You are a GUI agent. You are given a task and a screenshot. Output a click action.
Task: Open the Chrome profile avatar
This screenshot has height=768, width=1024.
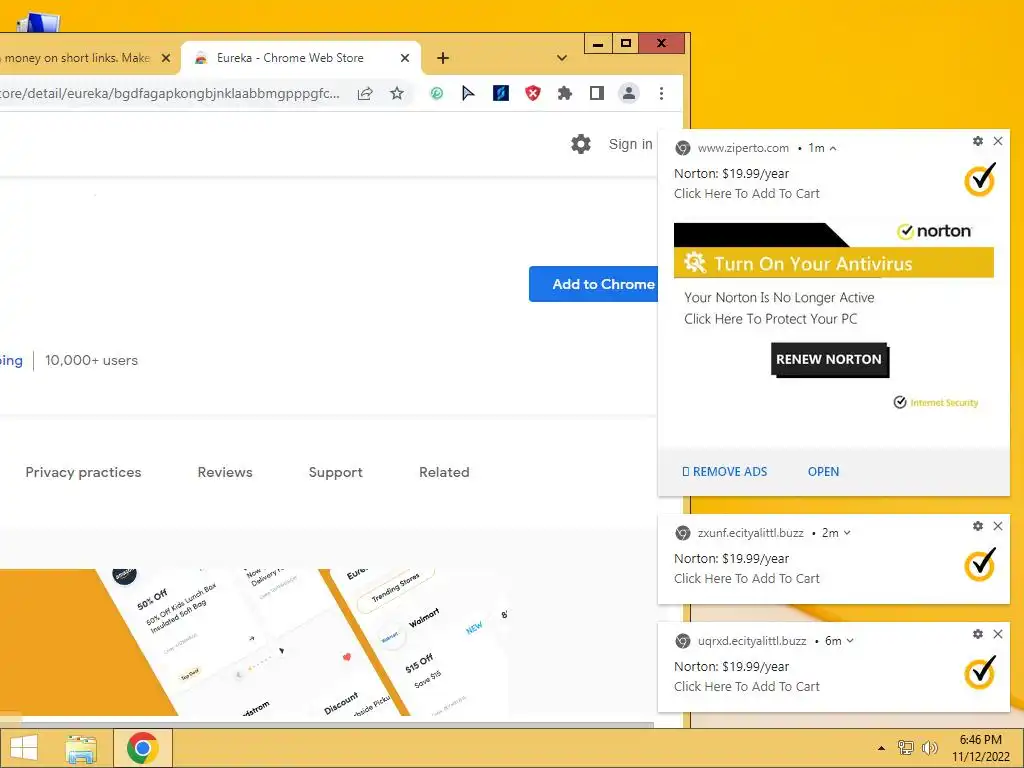pyautogui.click(x=629, y=93)
